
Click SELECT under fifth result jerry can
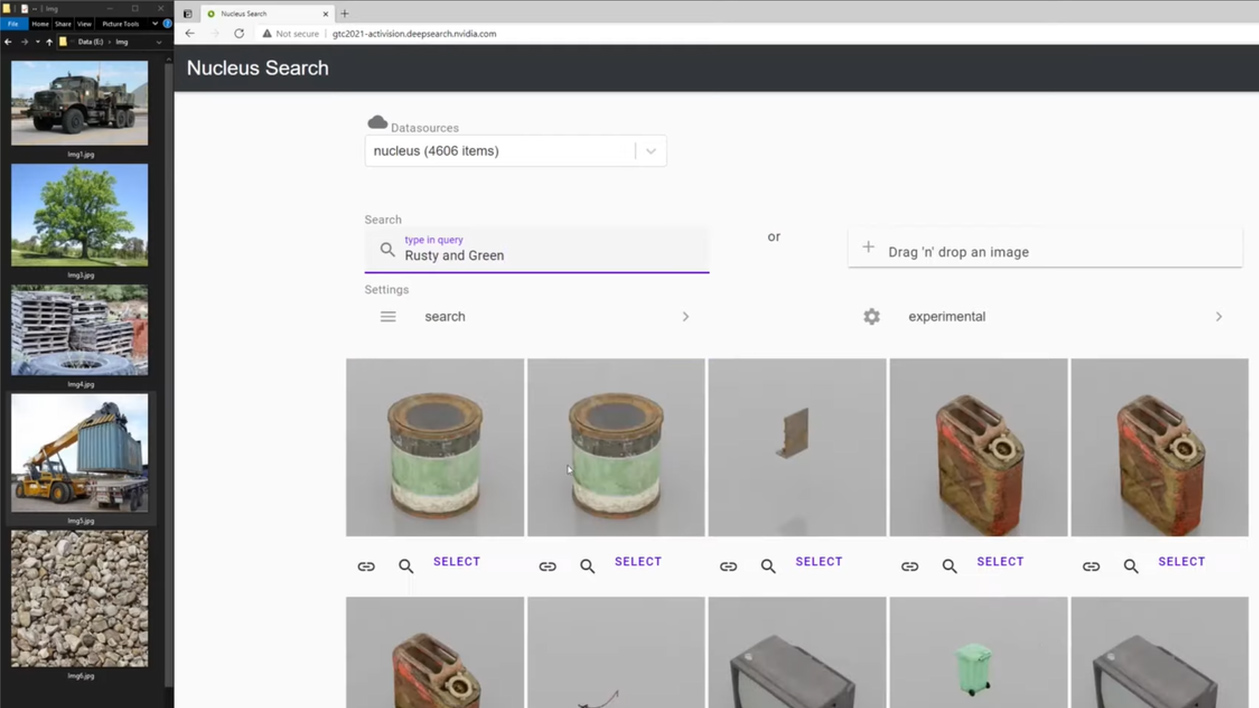point(1182,562)
